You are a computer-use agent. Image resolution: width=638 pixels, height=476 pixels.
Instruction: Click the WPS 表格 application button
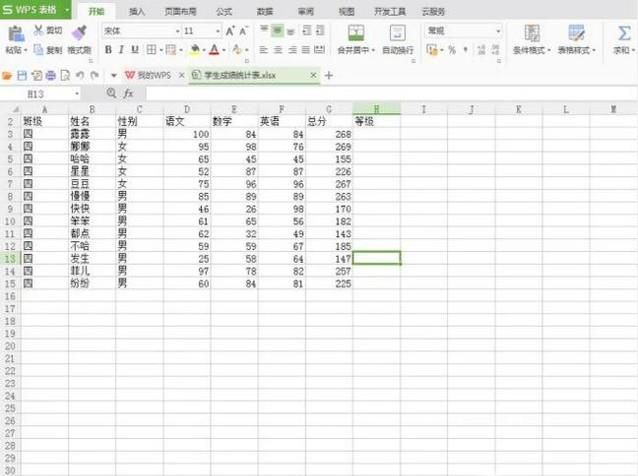pos(34,10)
